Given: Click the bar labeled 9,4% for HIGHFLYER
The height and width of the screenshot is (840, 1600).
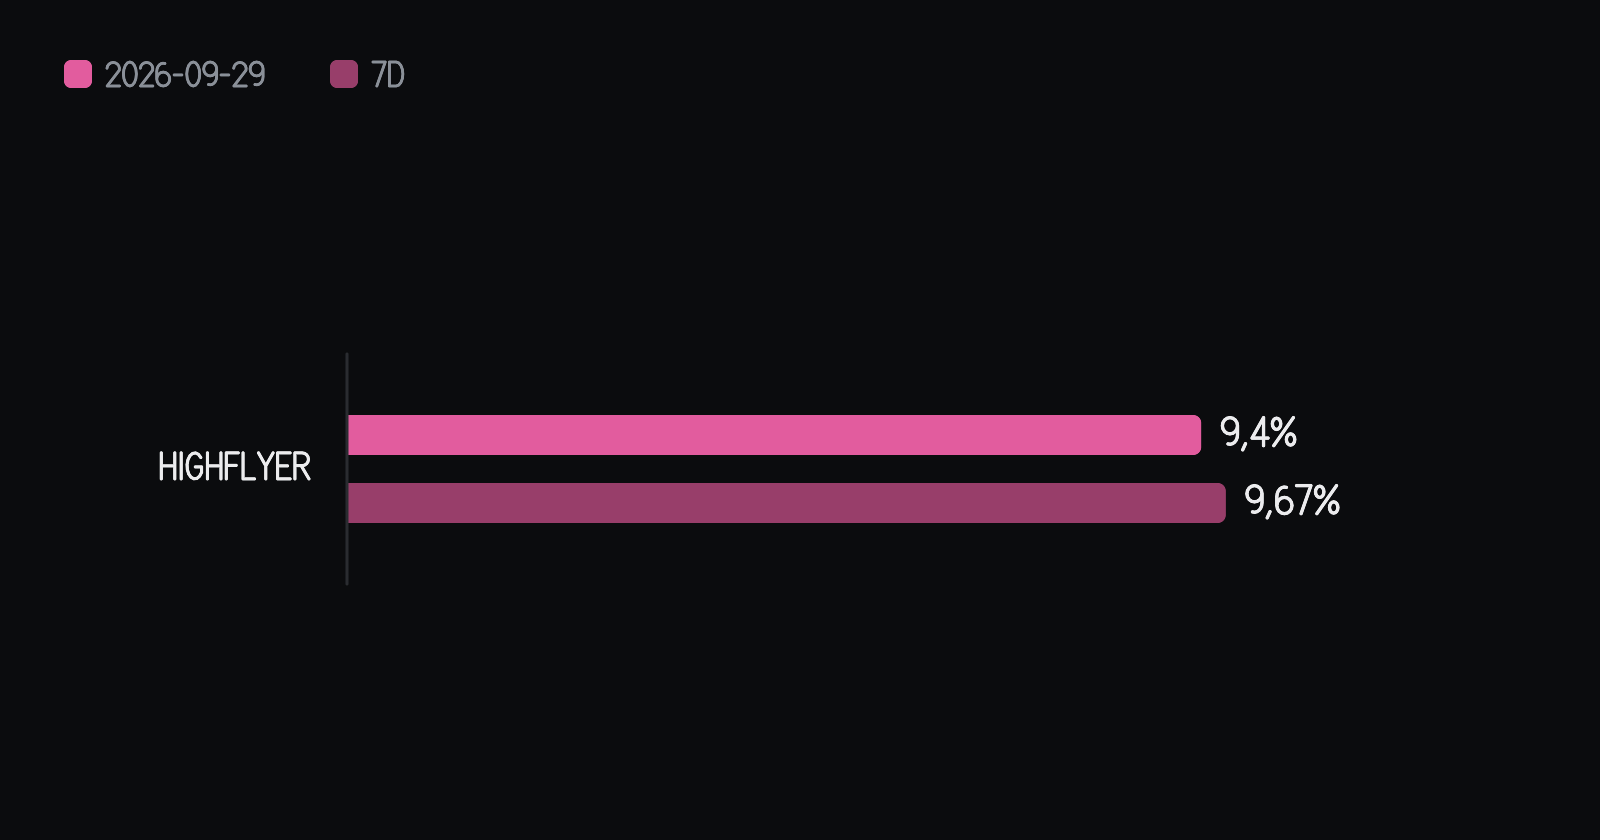Looking at the screenshot, I should click(x=774, y=435).
